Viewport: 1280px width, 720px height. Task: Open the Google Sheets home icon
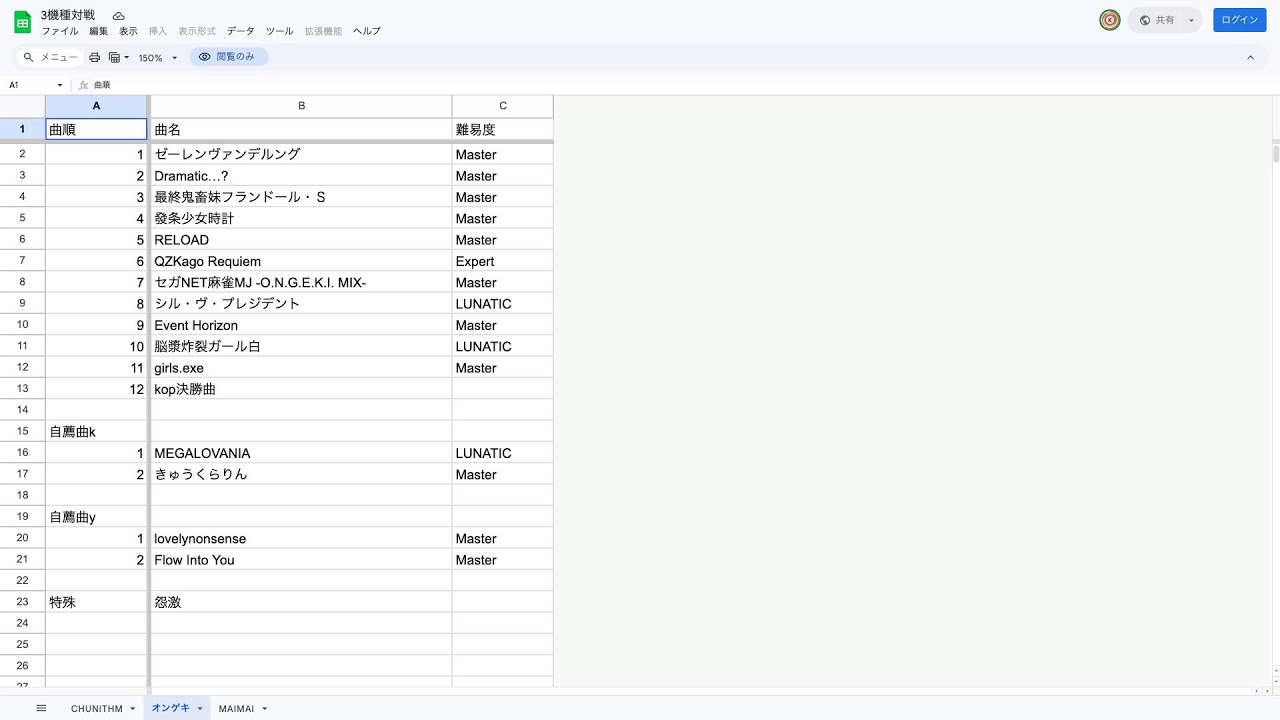point(22,22)
